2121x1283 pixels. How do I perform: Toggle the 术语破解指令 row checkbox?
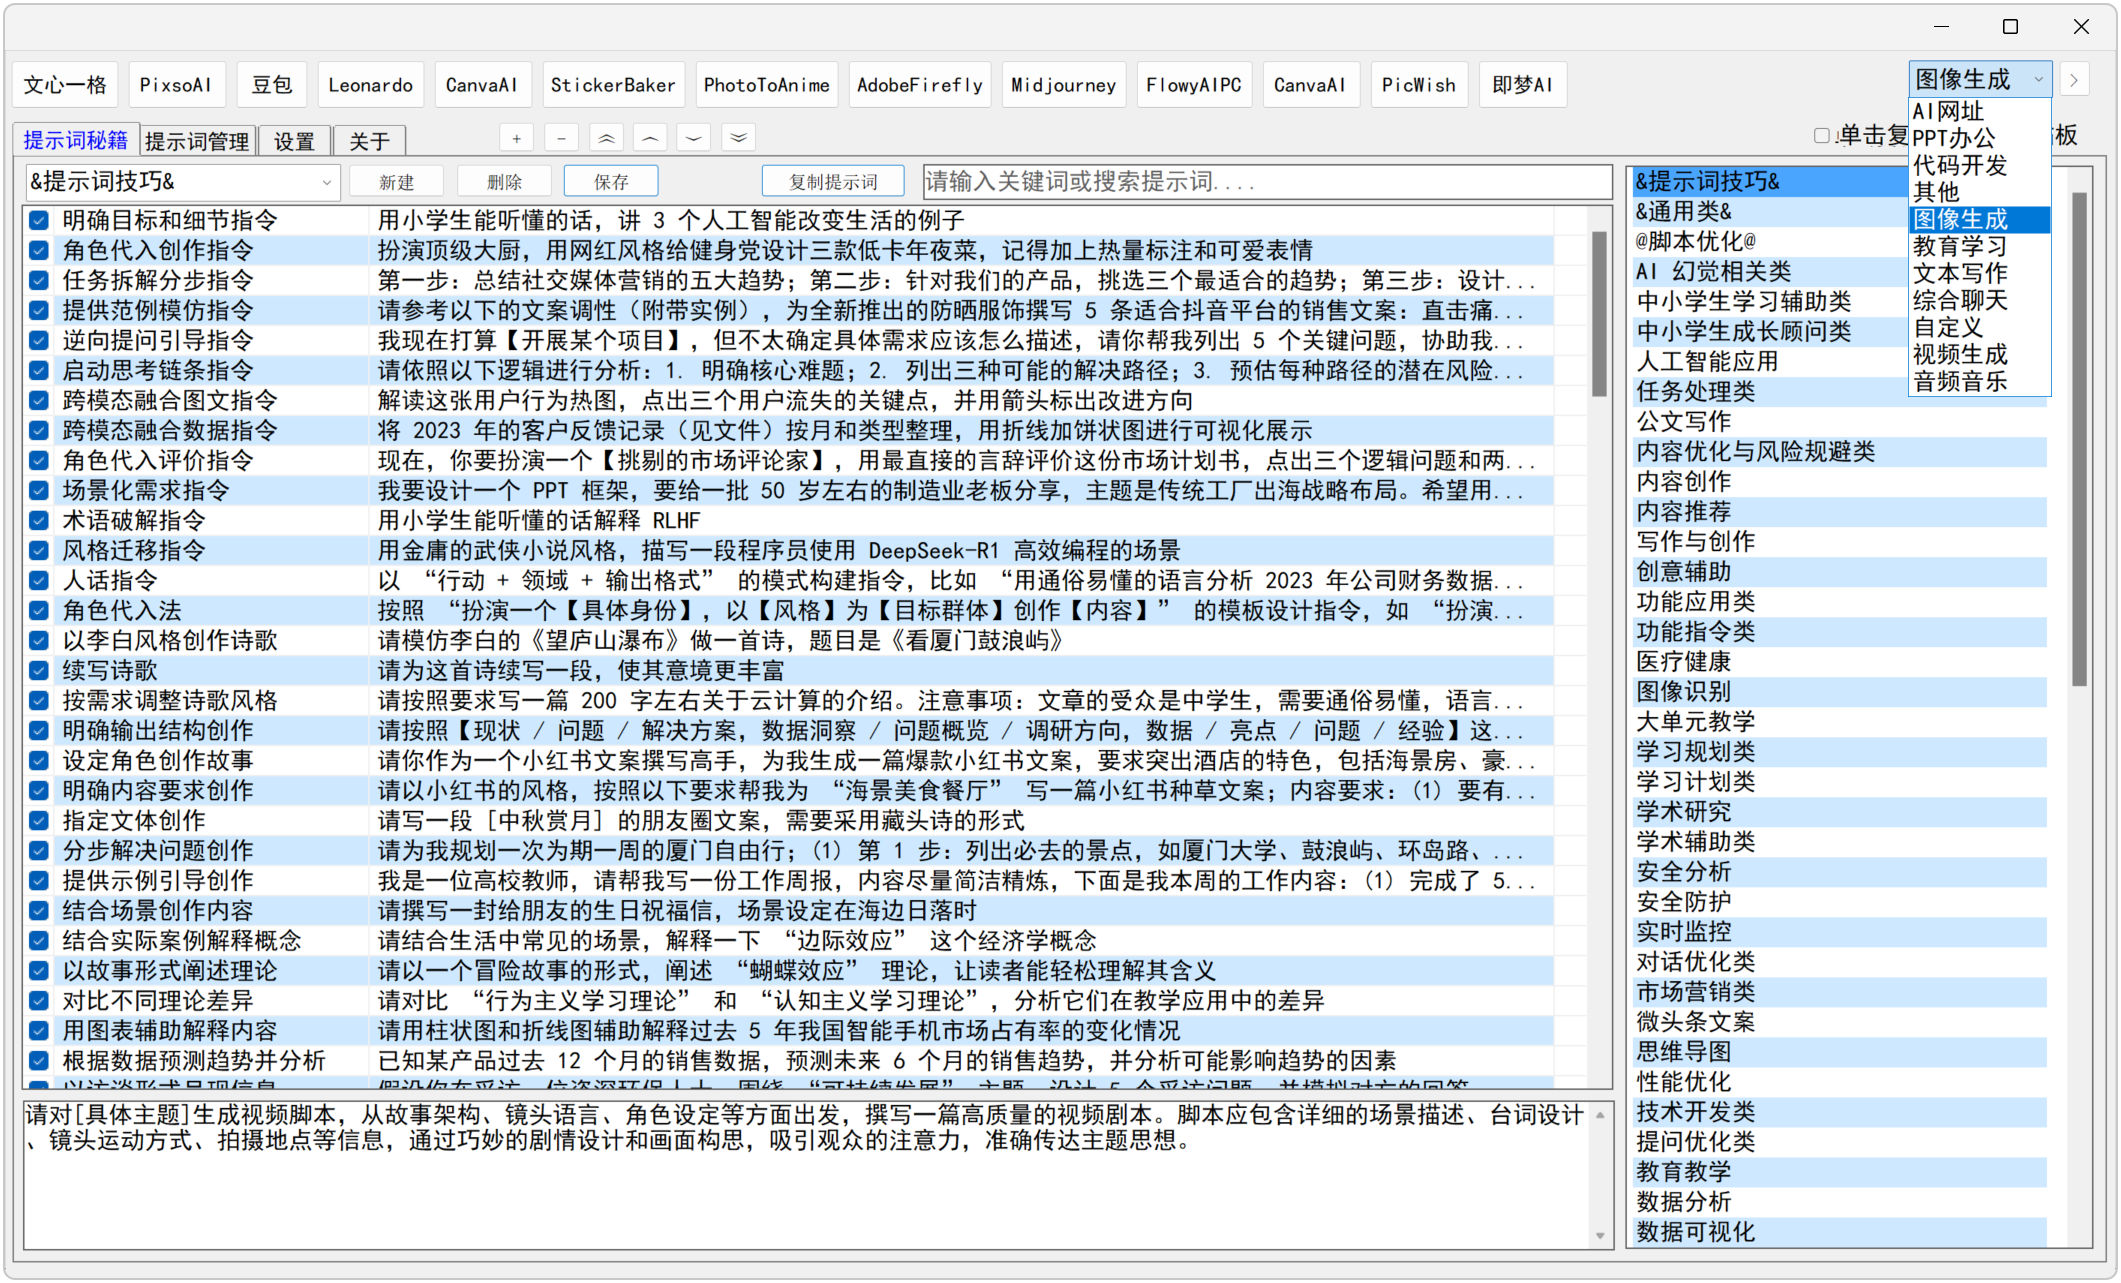(39, 520)
